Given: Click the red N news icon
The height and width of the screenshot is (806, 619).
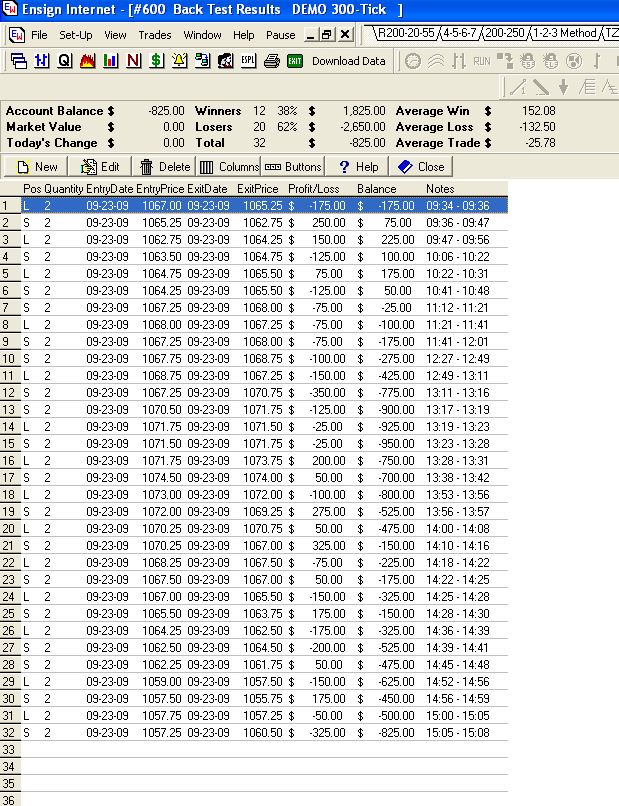Looking at the screenshot, I should (134, 61).
